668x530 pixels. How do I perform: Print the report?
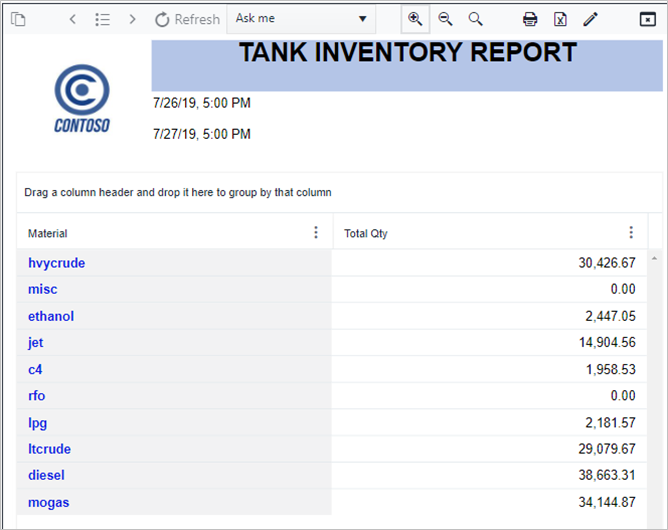tap(530, 19)
